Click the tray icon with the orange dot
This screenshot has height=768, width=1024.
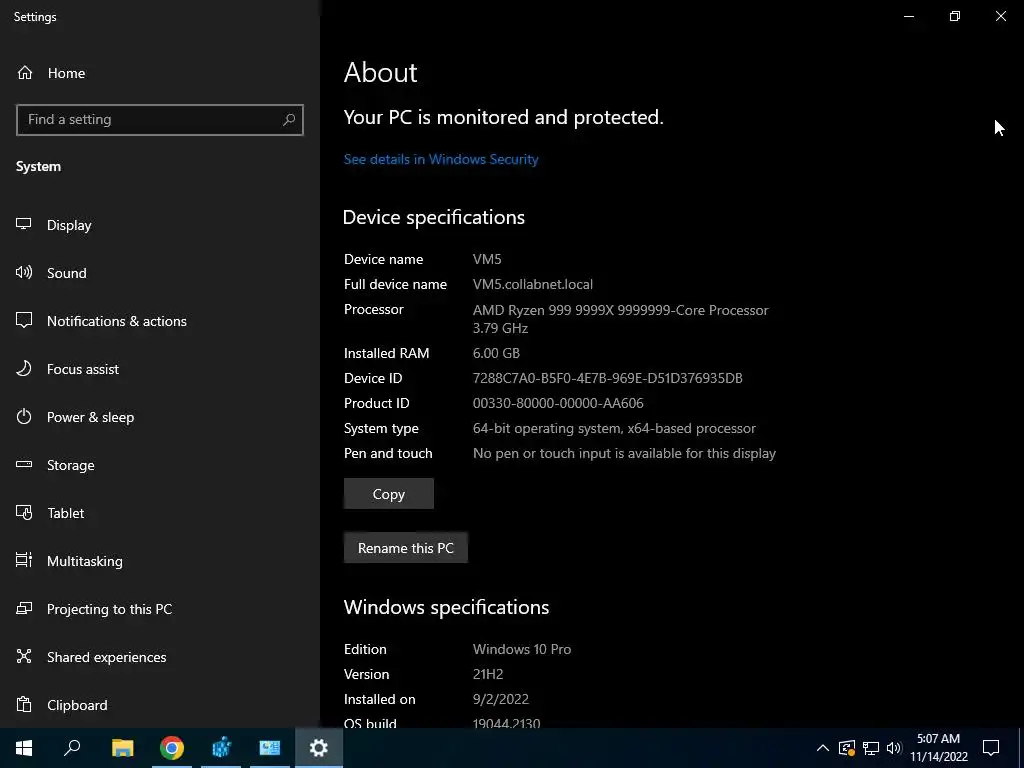[847, 748]
